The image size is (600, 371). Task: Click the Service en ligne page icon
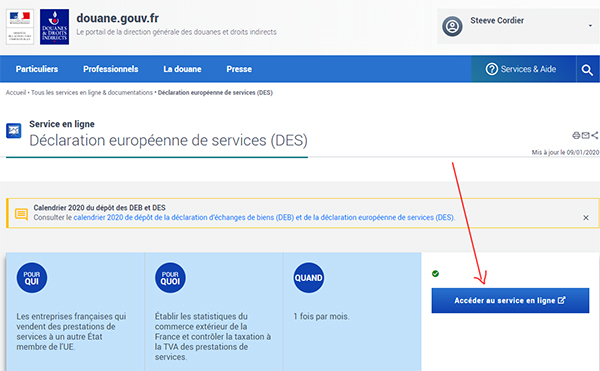click(x=14, y=131)
